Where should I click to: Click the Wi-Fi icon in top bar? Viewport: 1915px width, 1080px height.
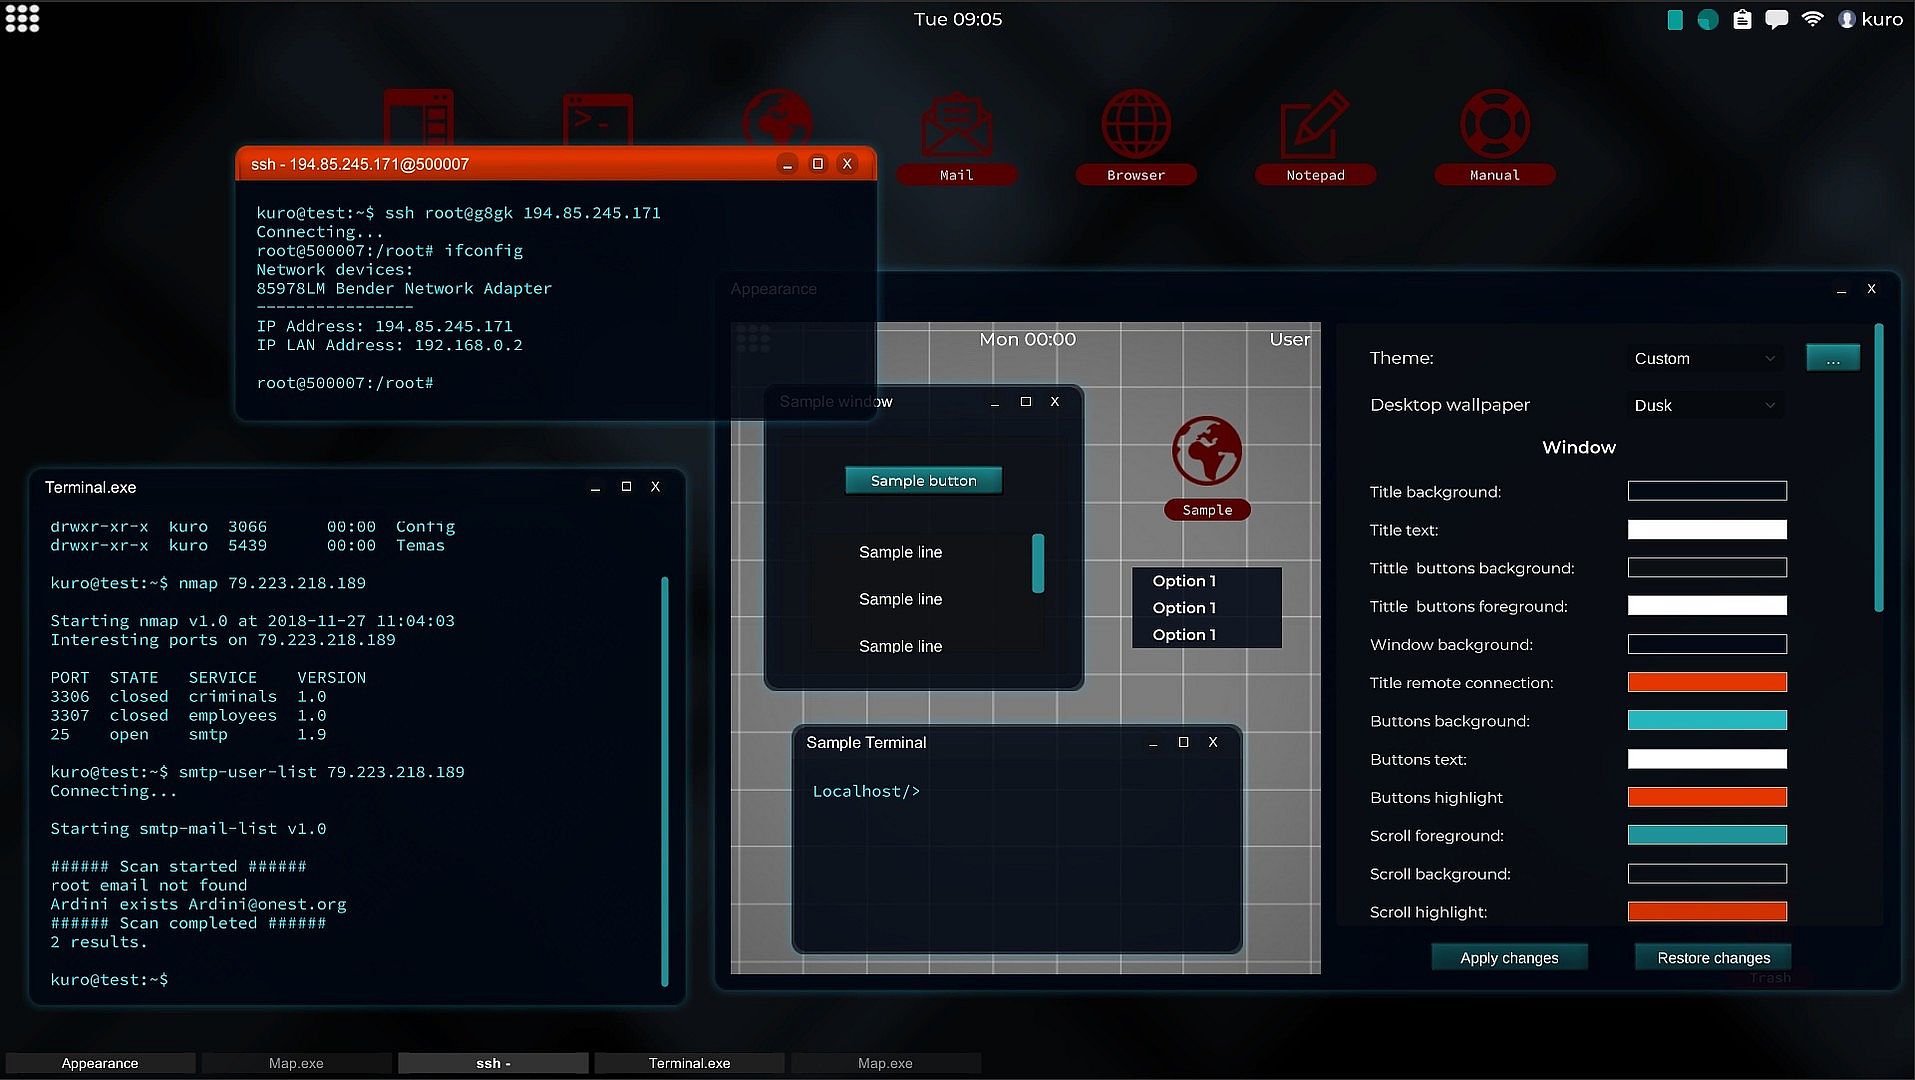point(1812,19)
